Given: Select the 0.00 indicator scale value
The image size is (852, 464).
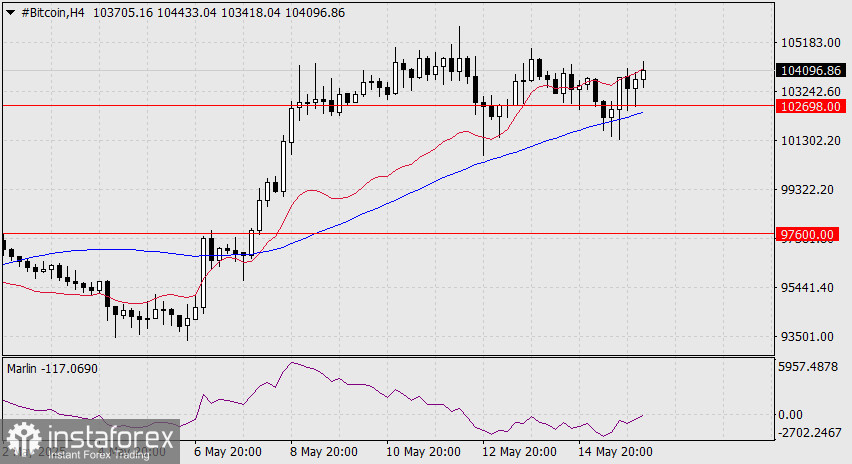Looking at the screenshot, I should tap(790, 415).
